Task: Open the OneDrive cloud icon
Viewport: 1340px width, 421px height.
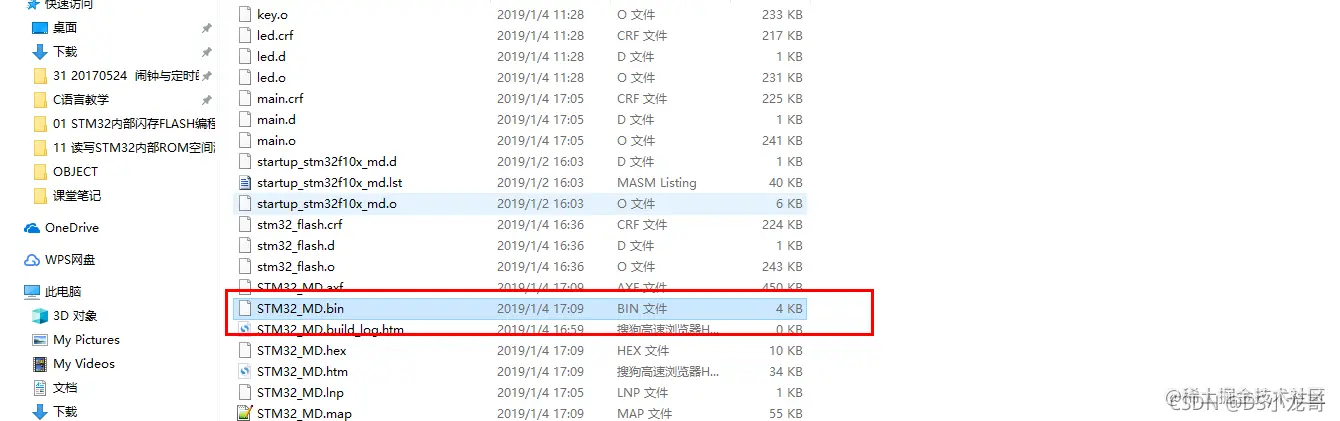Action: [32, 228]
